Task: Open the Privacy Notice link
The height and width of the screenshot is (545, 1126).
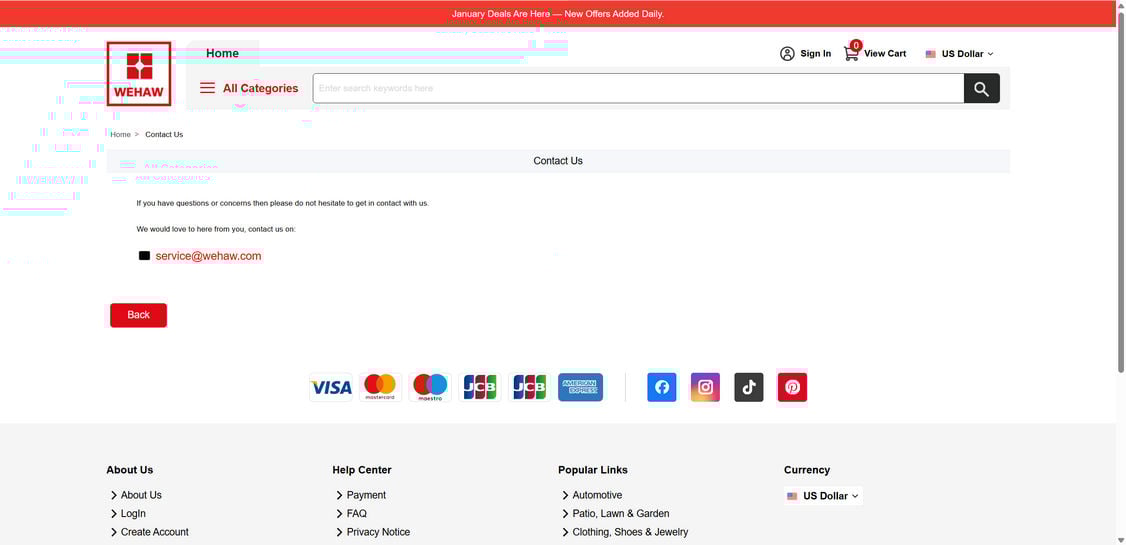Action: pos(378,533)
